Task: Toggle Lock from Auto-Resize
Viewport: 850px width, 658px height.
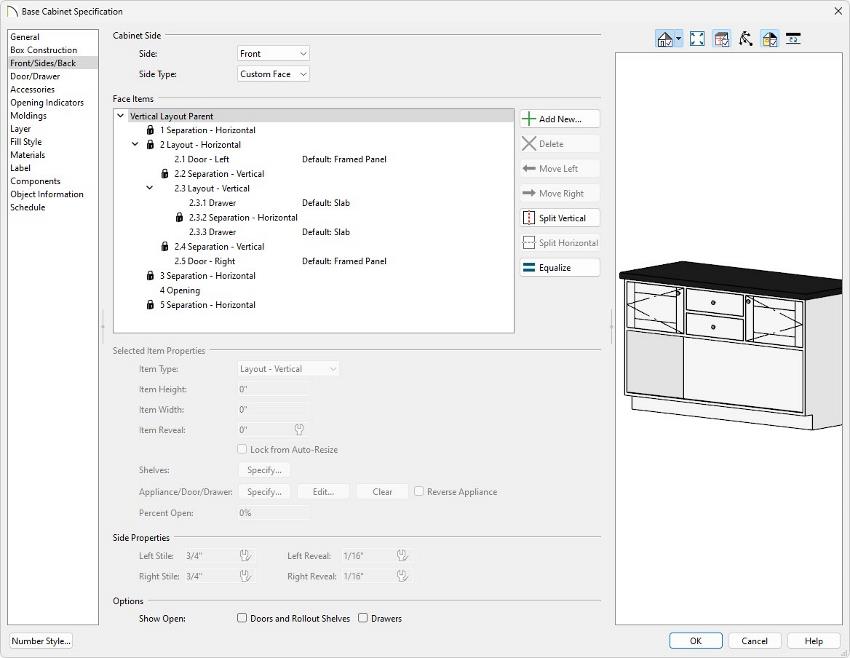Action: point(241,449)
